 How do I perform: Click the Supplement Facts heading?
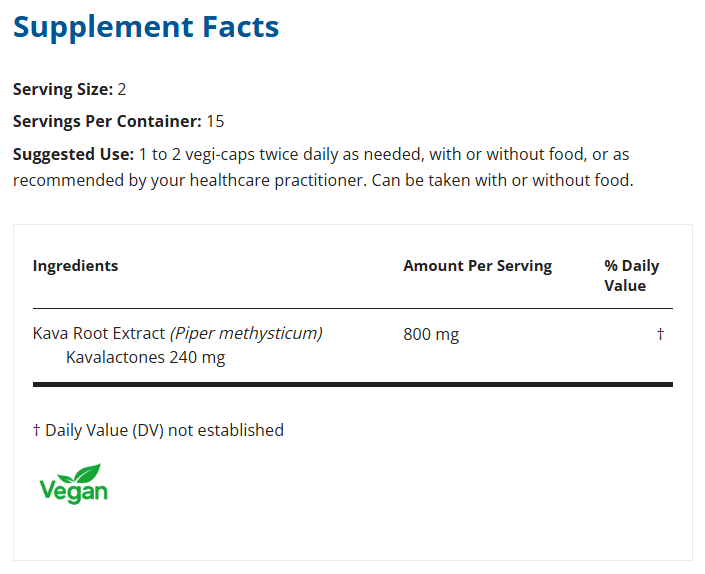pyautogui.click(x=146, y=27)
